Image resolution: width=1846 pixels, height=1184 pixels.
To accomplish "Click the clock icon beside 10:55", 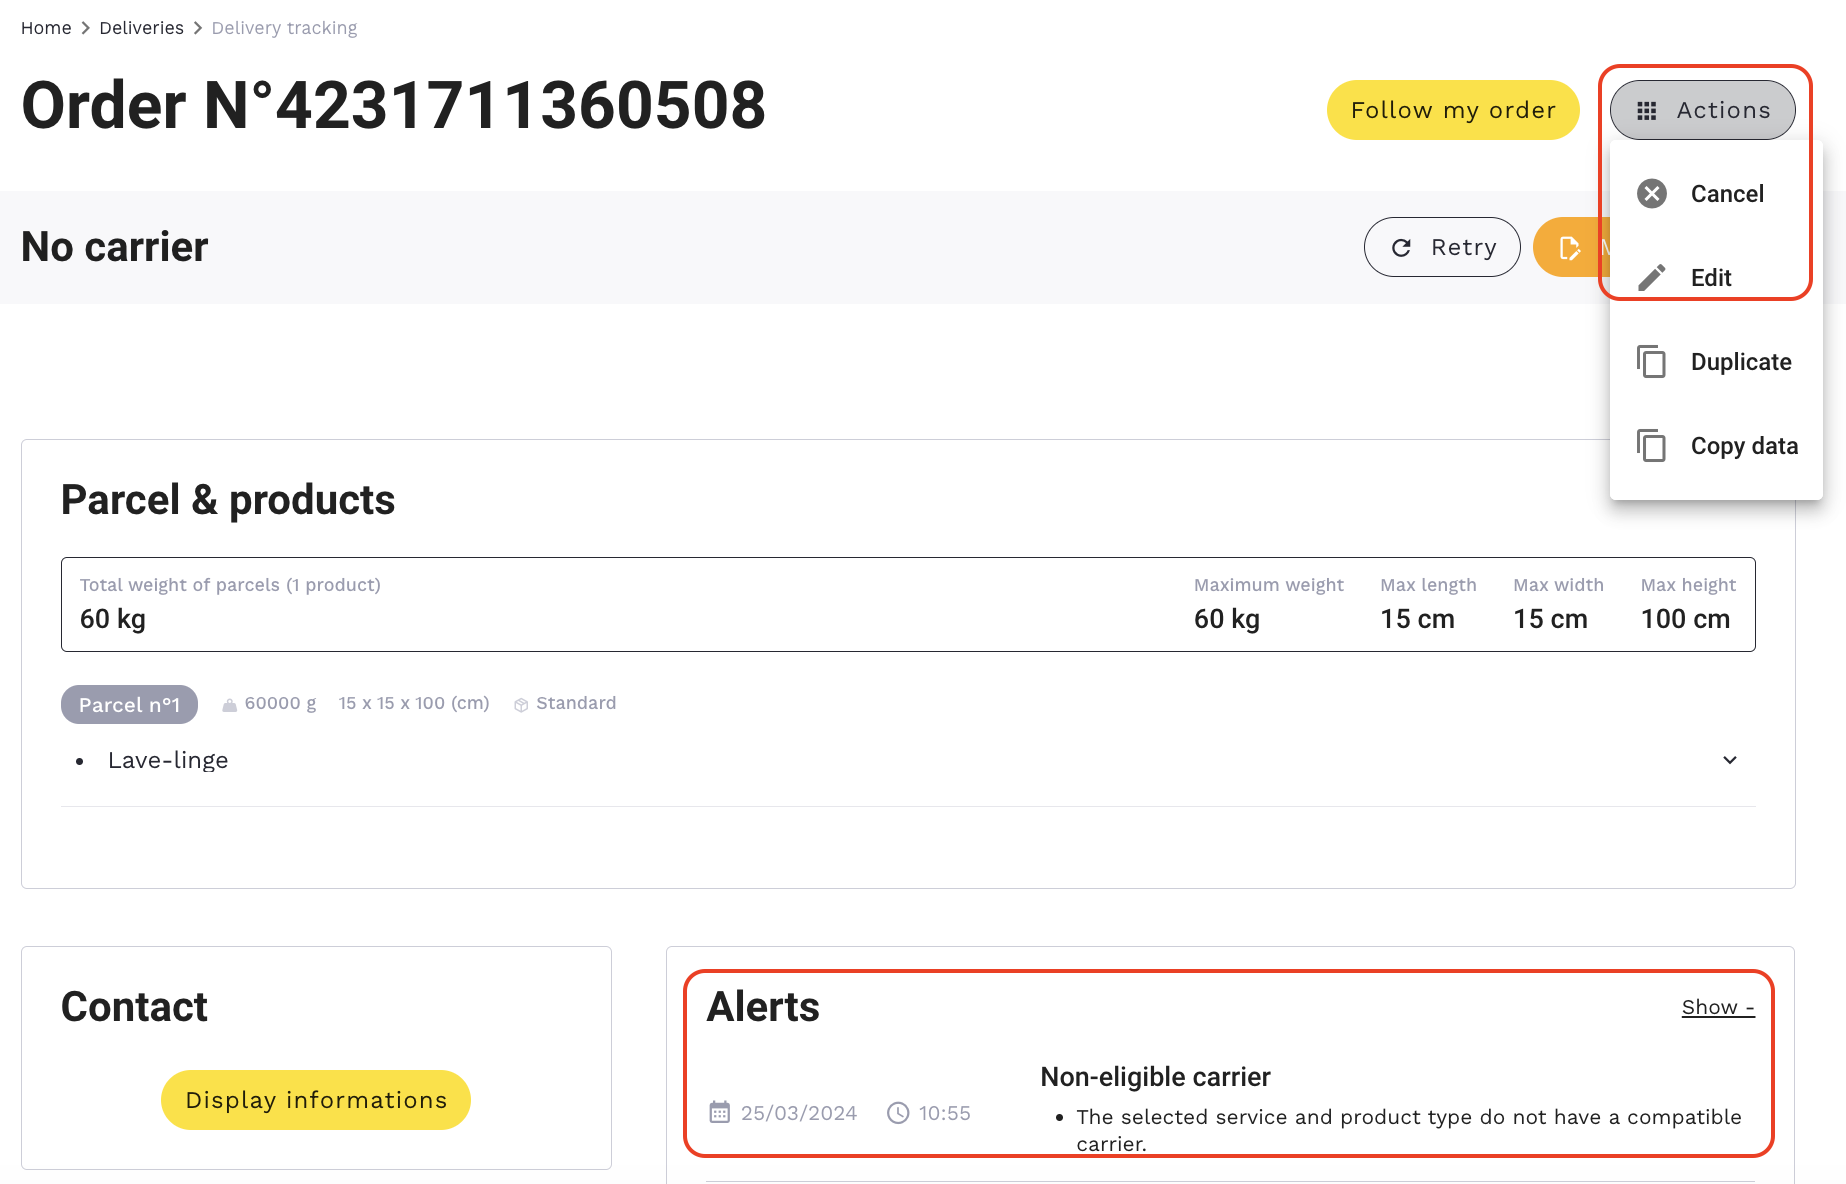I will tap(898, 1112).
